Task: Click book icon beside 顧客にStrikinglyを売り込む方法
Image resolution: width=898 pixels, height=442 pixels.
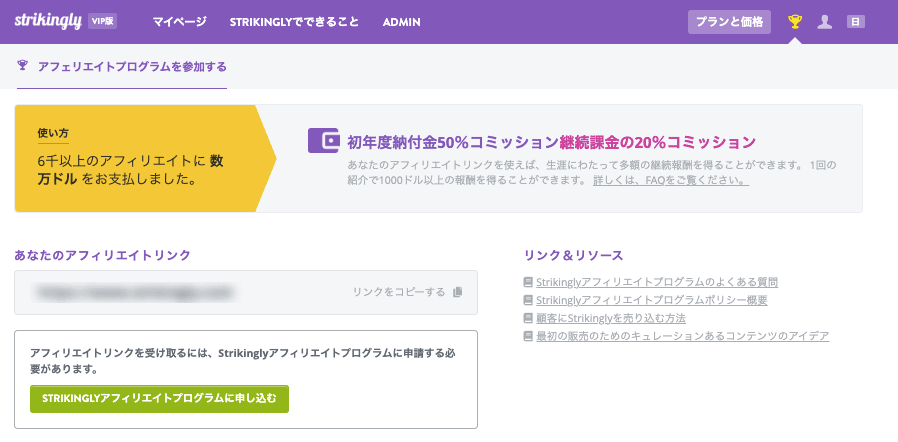Action: [x=528, y=318]
